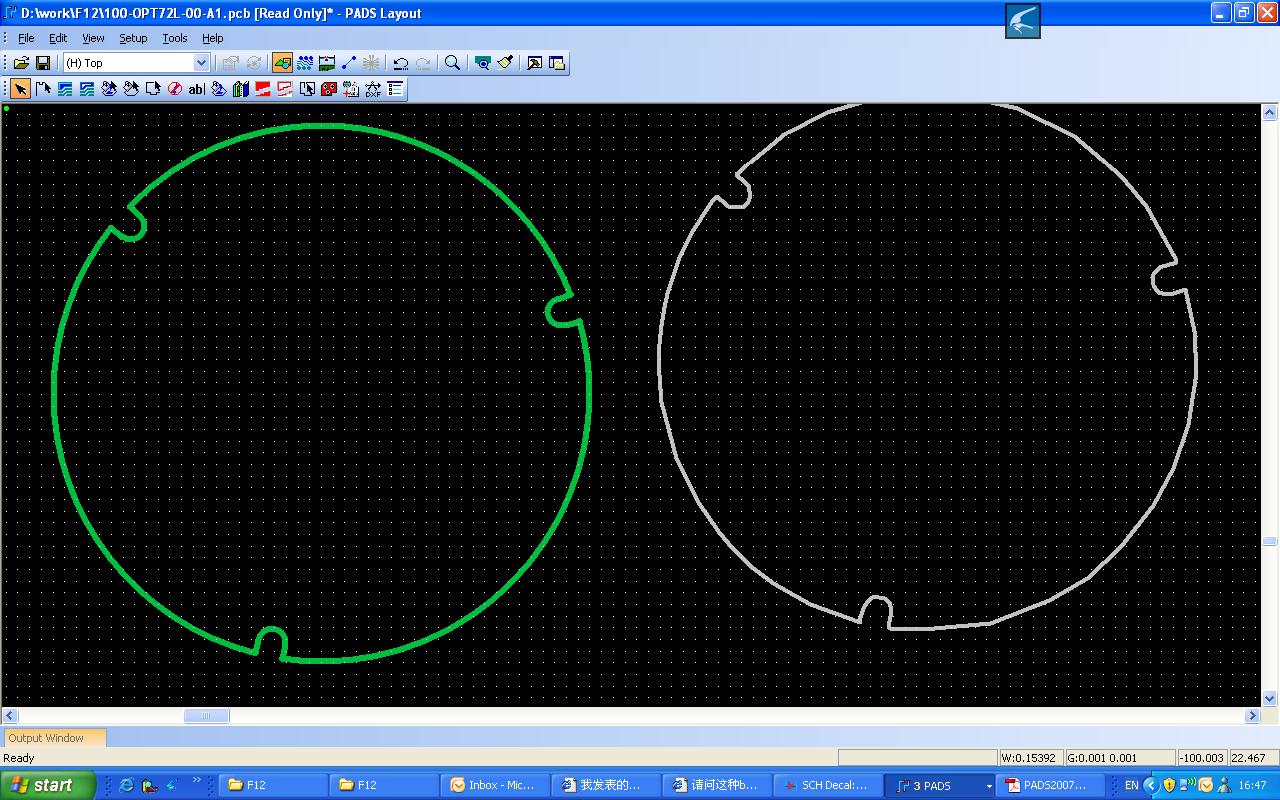Switch to the Output Window tab
Screen dimensions: 1280x800
pyautogui.click(x=54, y=738)
